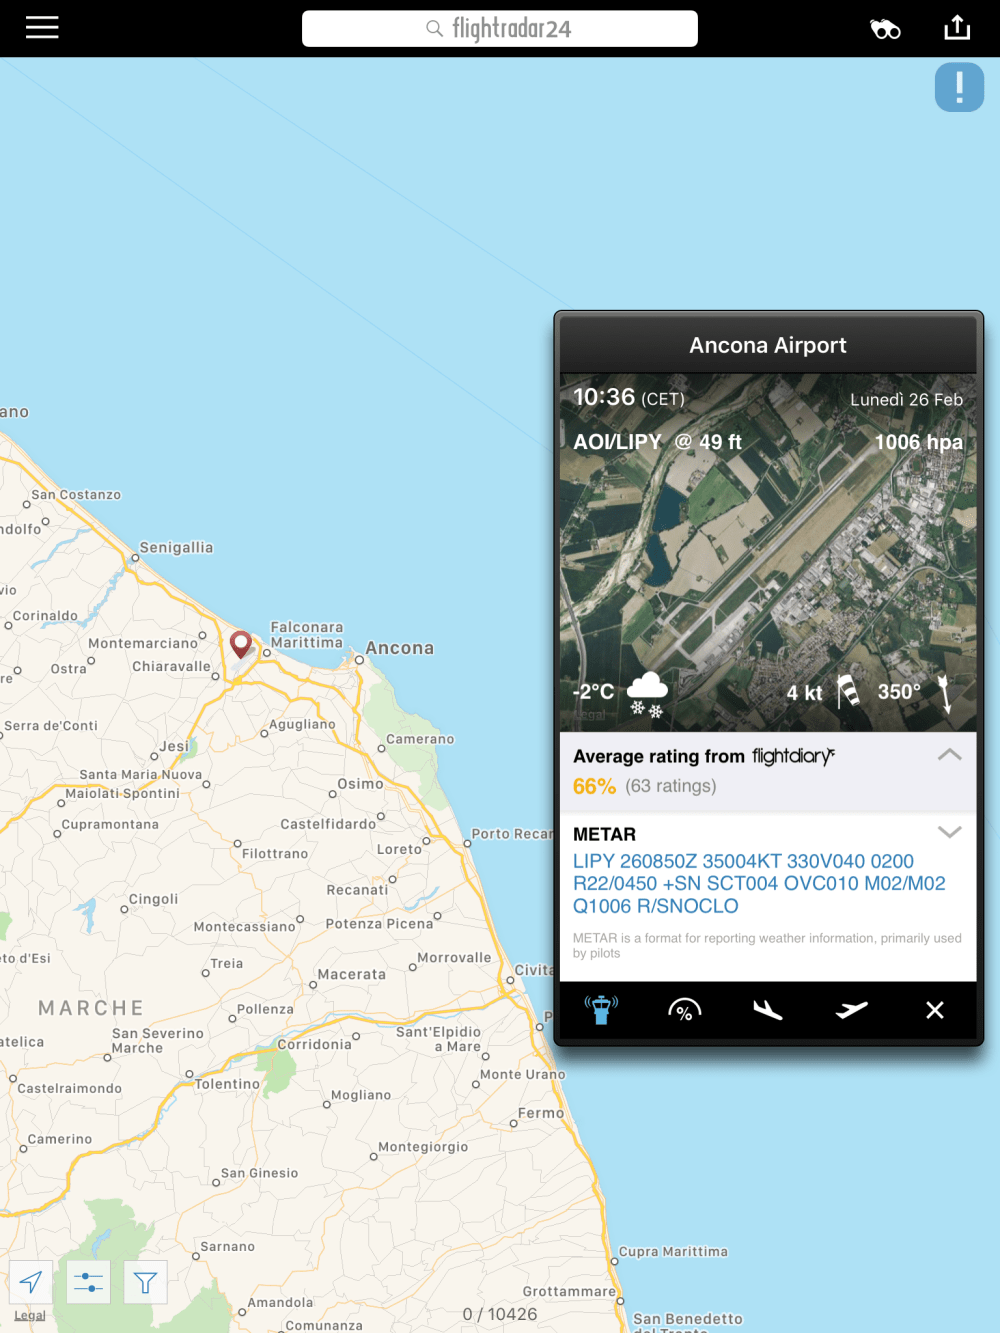
Task: Select the Ancona Airport map pin
Action: (x=240, y=644)
